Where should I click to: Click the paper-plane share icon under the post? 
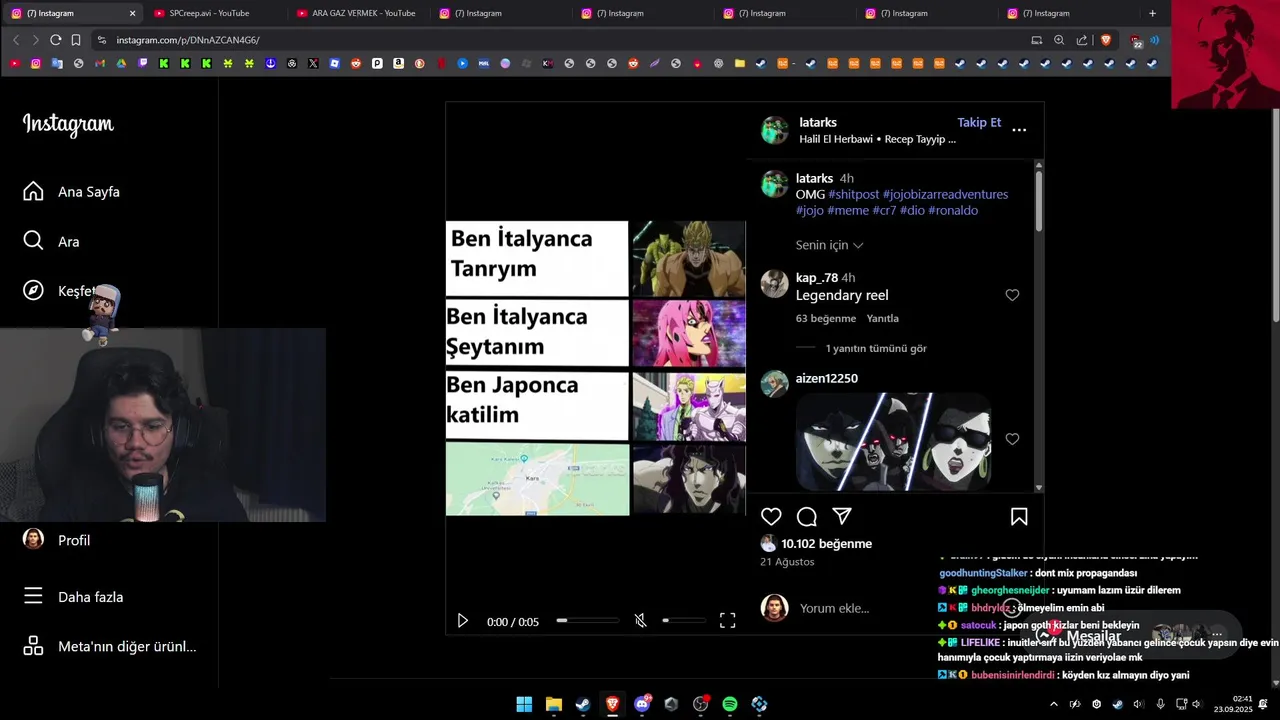(842, 516)
